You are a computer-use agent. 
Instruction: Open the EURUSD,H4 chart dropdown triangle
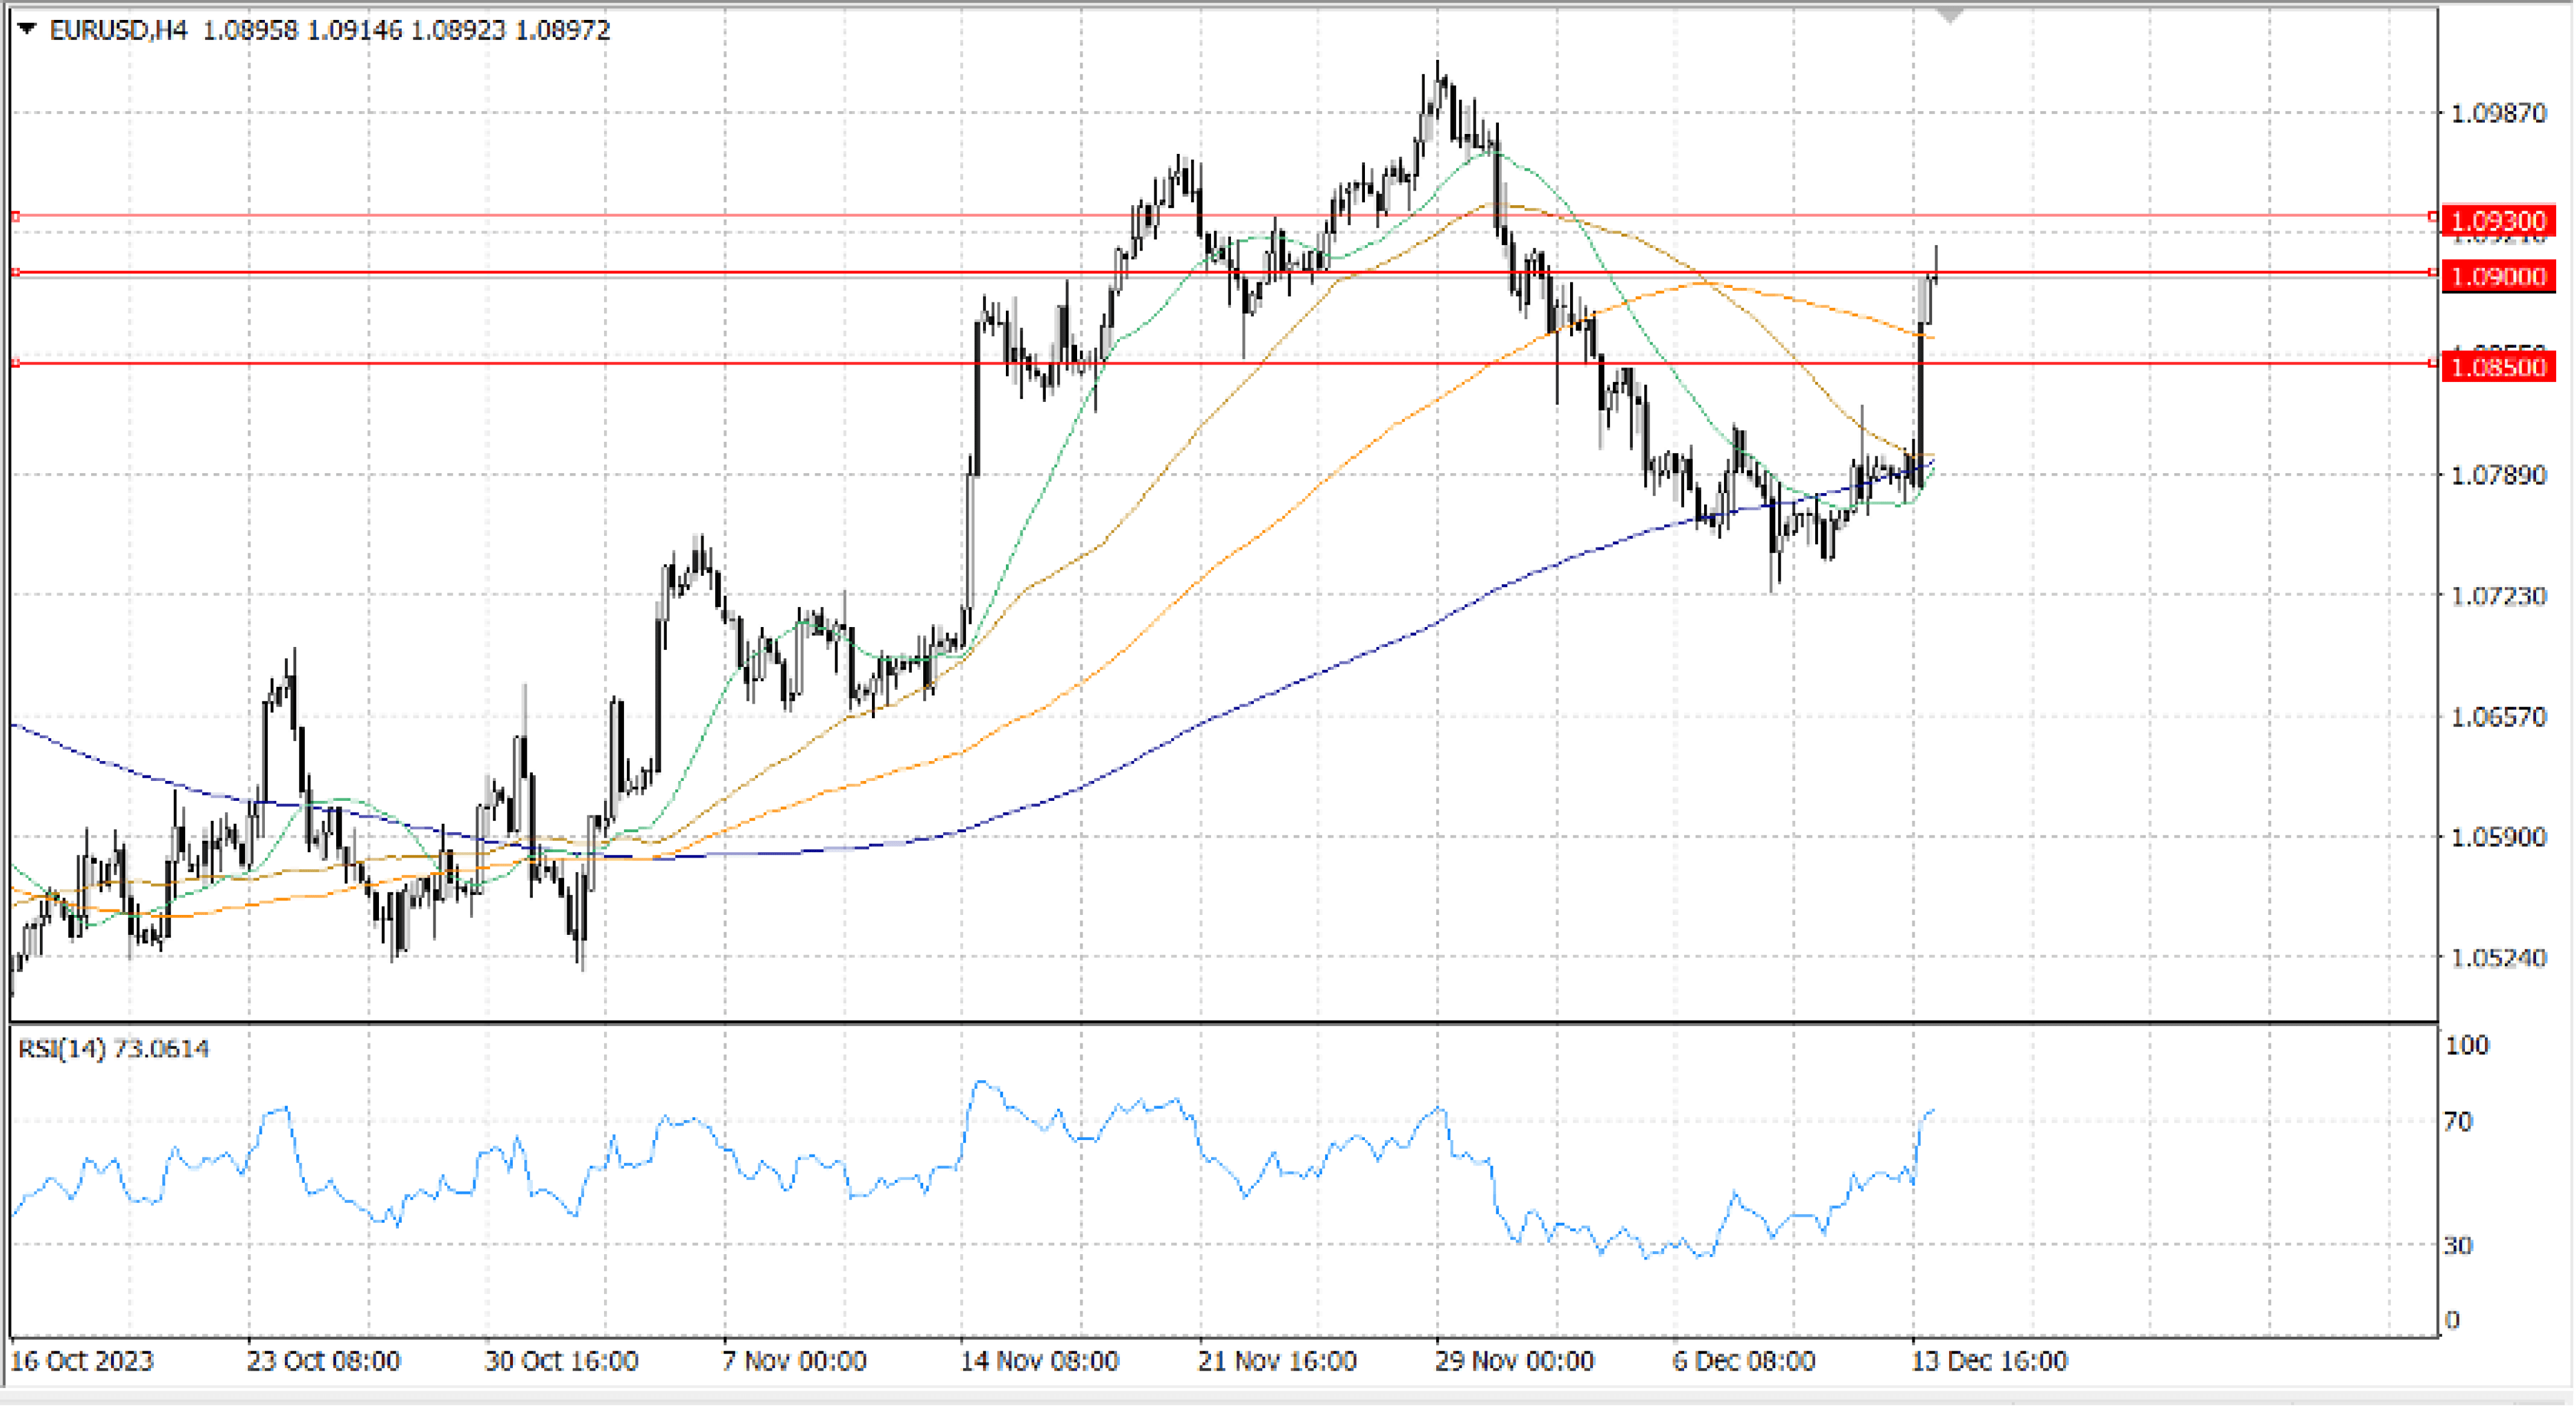pyautogui.click(x=27, y=30)
